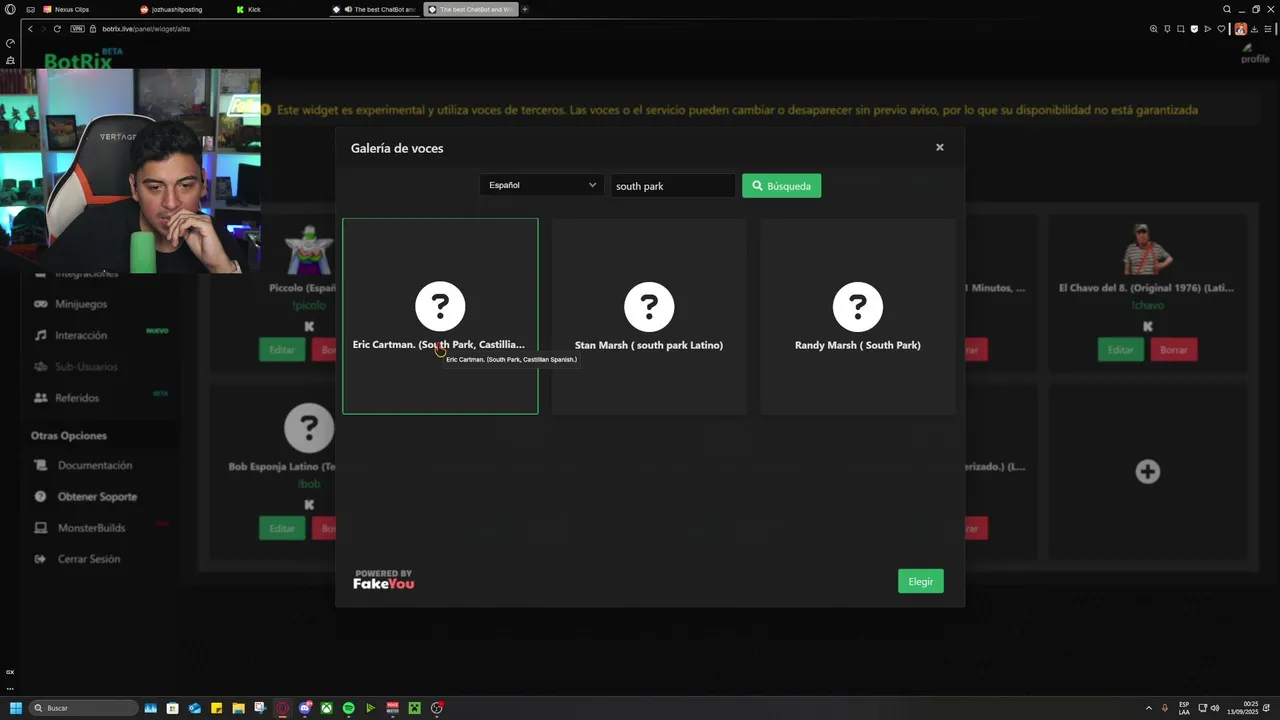
Task: Open Xbox app from the taskbar
Action: click(326, 708)
